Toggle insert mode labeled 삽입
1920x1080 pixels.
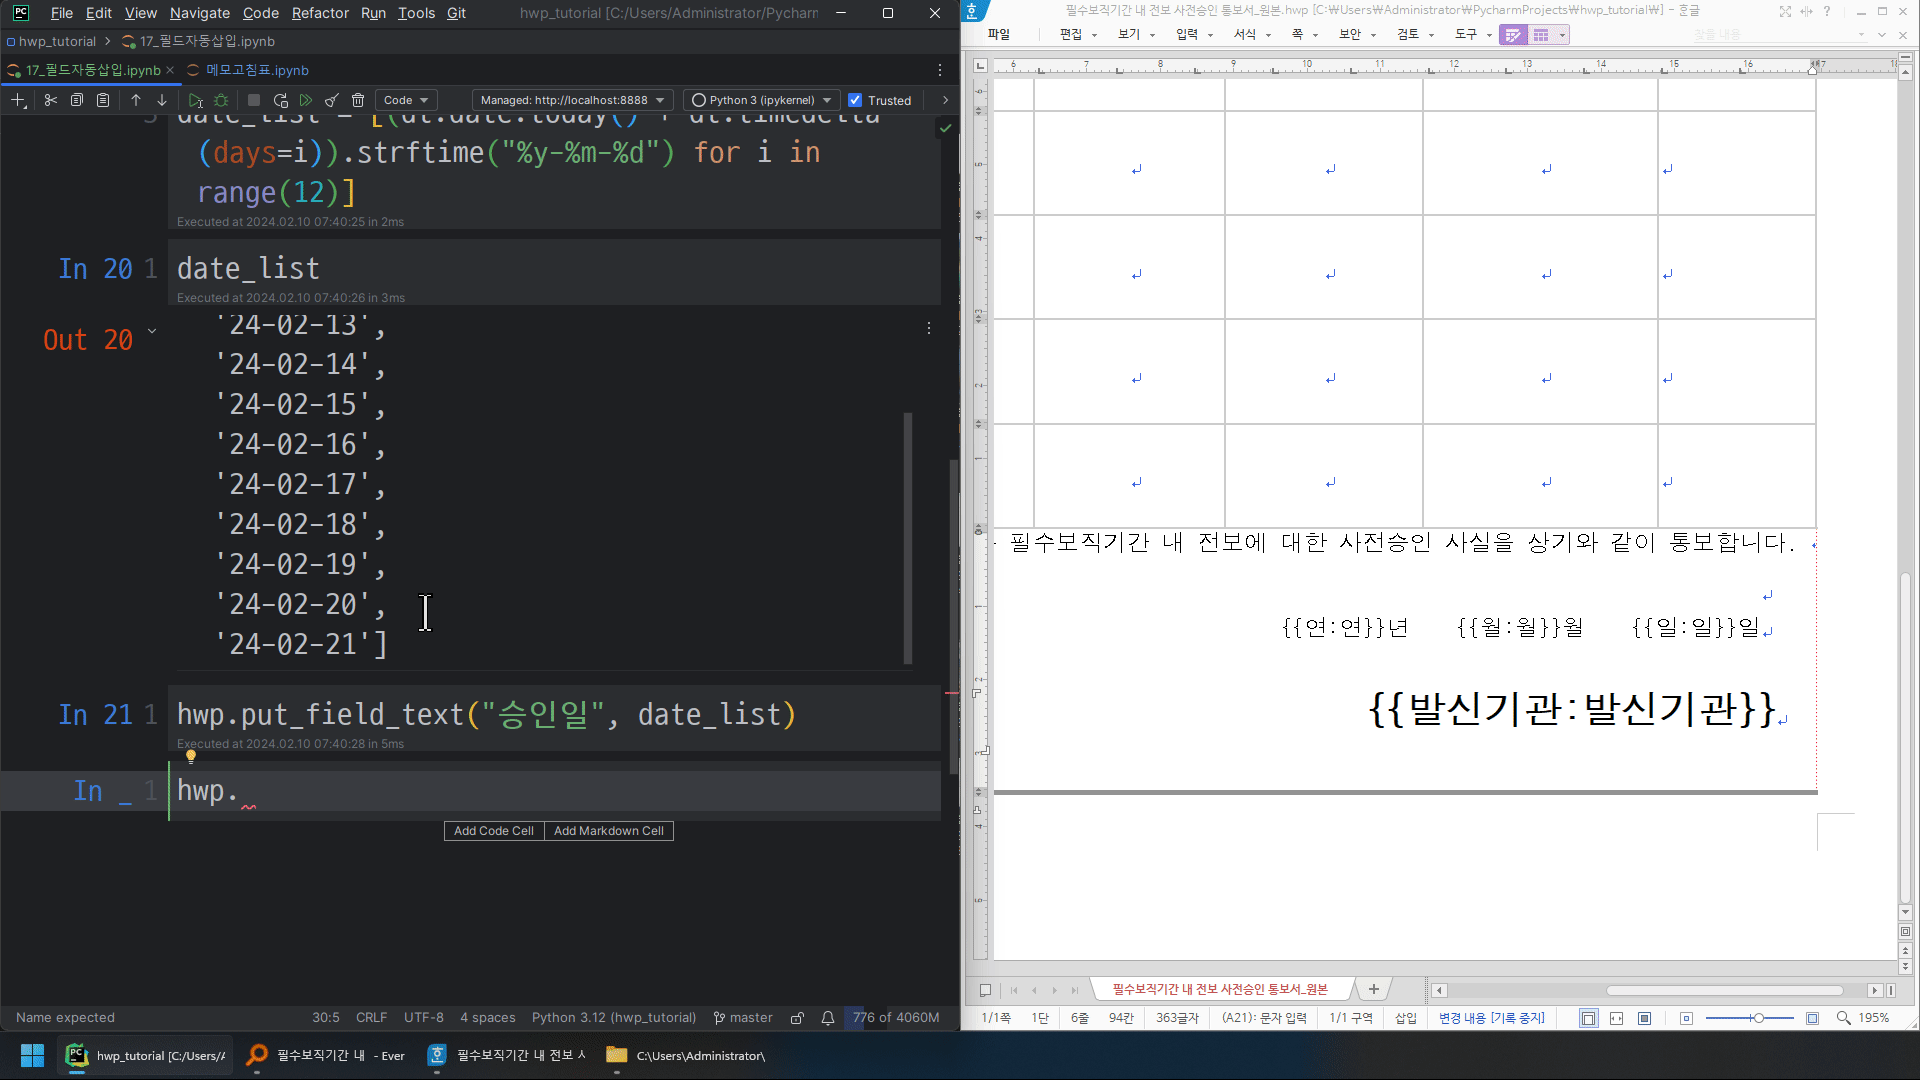[x=1405, y=1018]
